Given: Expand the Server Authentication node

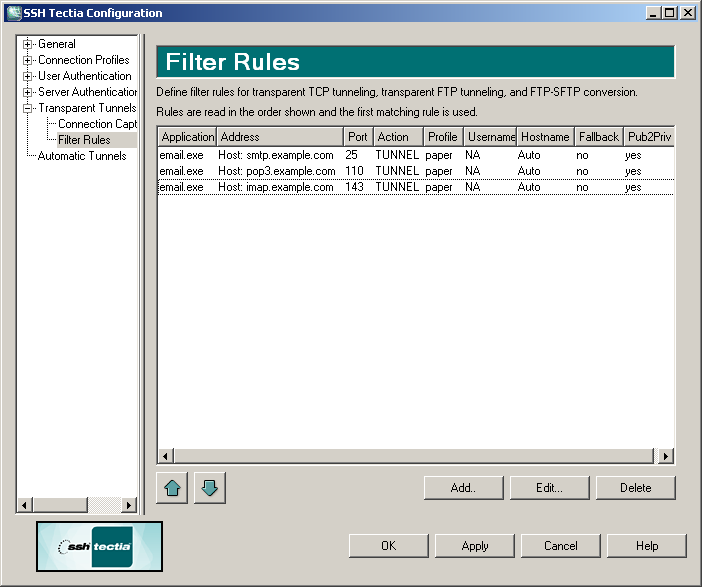Looking at the screenshot, I should [27, 92].
